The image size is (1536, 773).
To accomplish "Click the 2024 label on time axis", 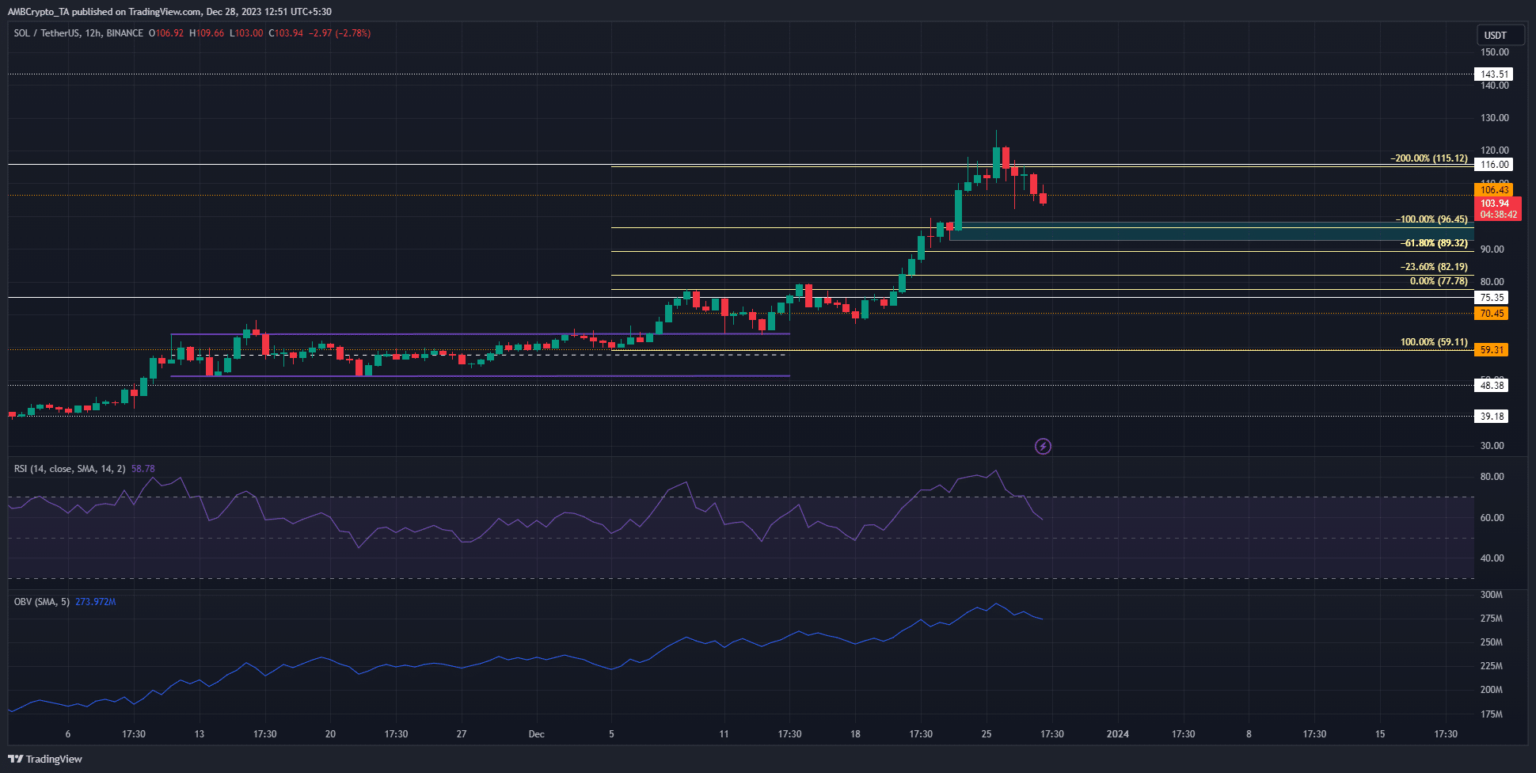I will (1117, 733).
